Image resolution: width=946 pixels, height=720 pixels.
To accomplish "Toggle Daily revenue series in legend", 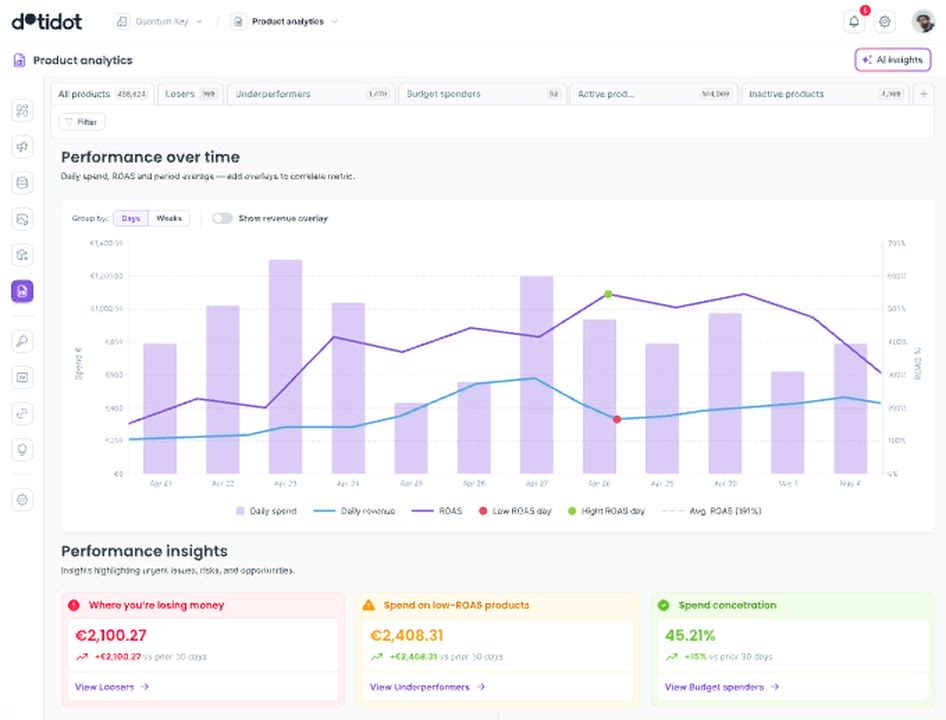I will pos(354,511).
